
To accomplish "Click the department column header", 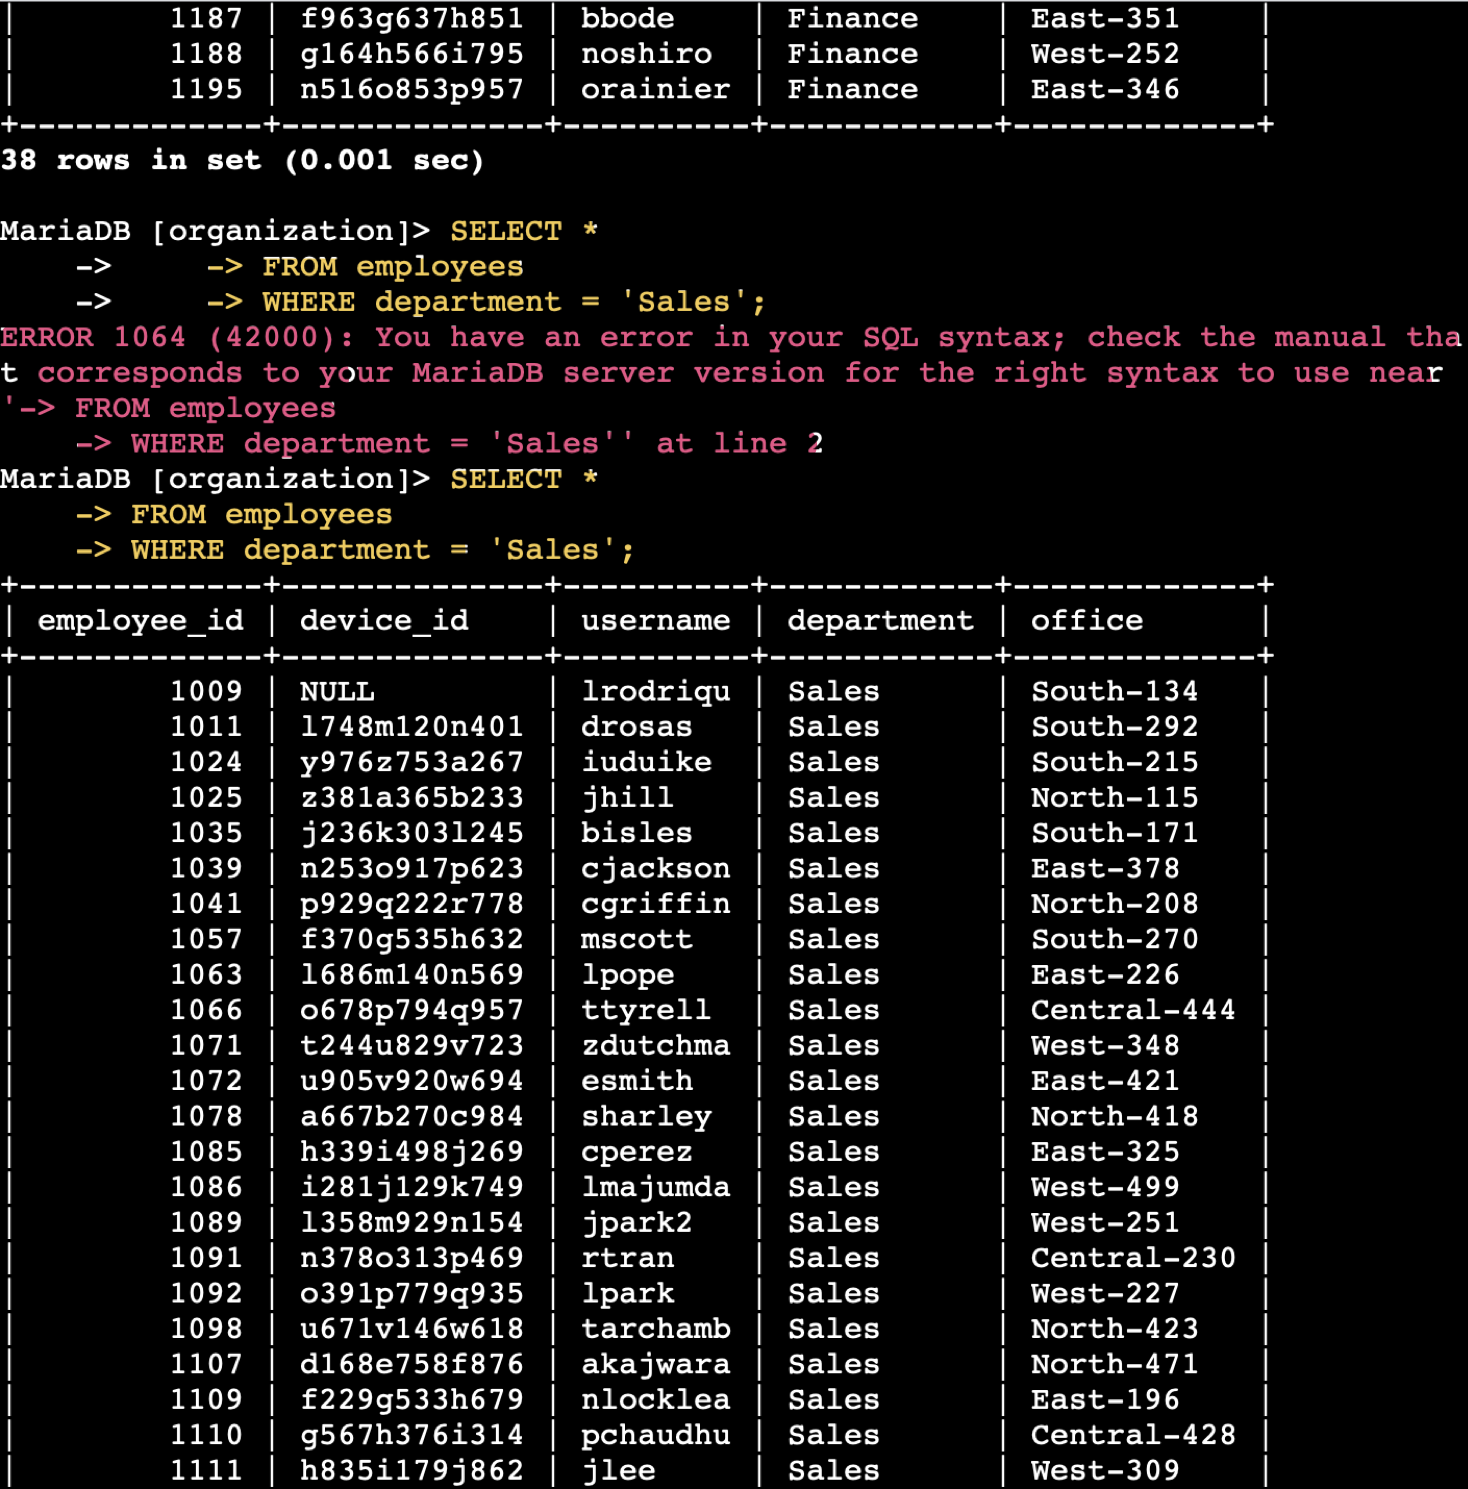I will [880, 621].
